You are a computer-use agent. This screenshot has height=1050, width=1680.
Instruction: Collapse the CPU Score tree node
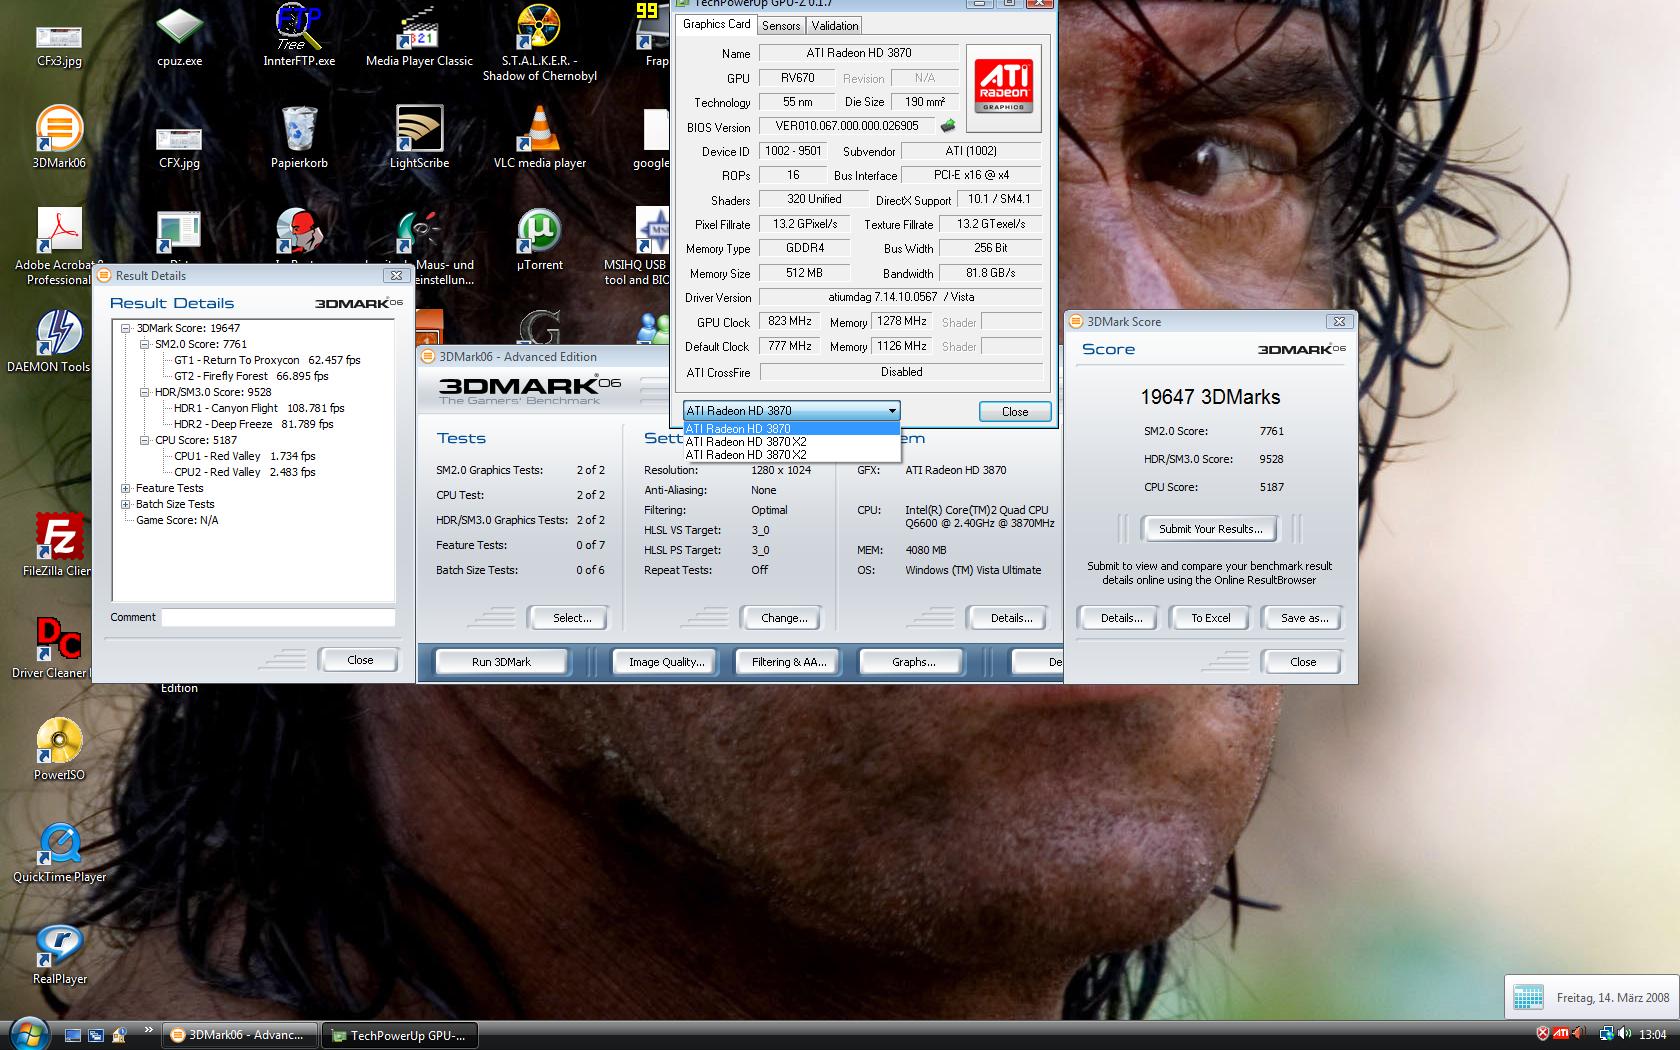point(144,440)
